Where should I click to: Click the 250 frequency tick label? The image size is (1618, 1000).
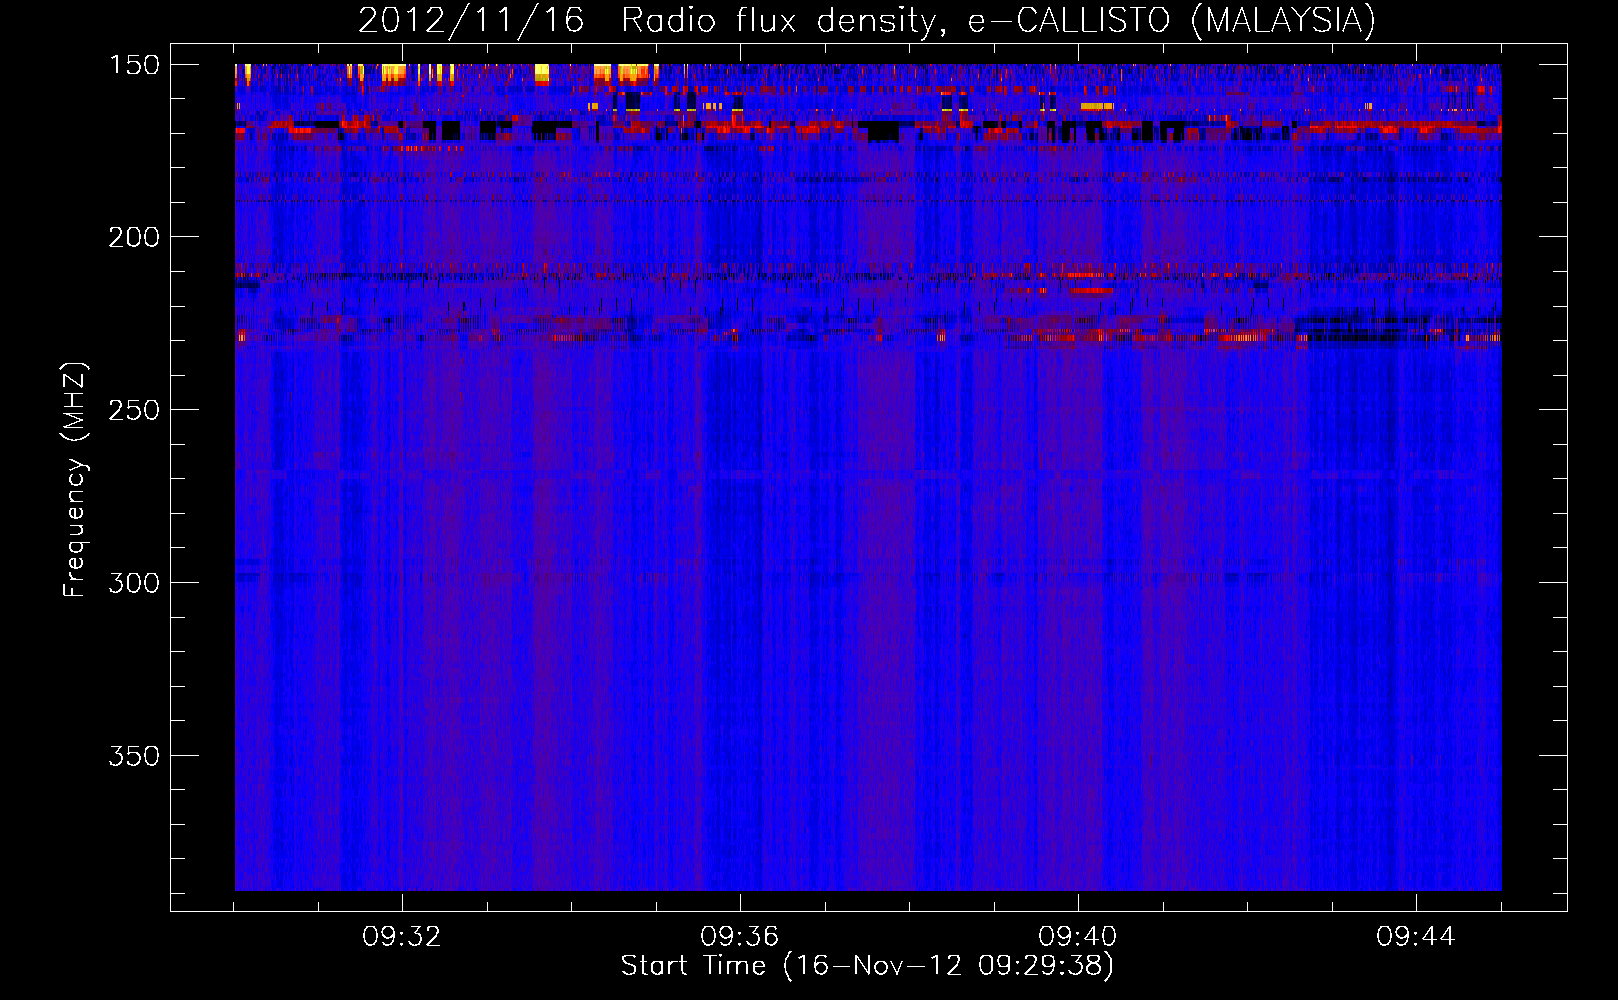[x=134, y=410]
